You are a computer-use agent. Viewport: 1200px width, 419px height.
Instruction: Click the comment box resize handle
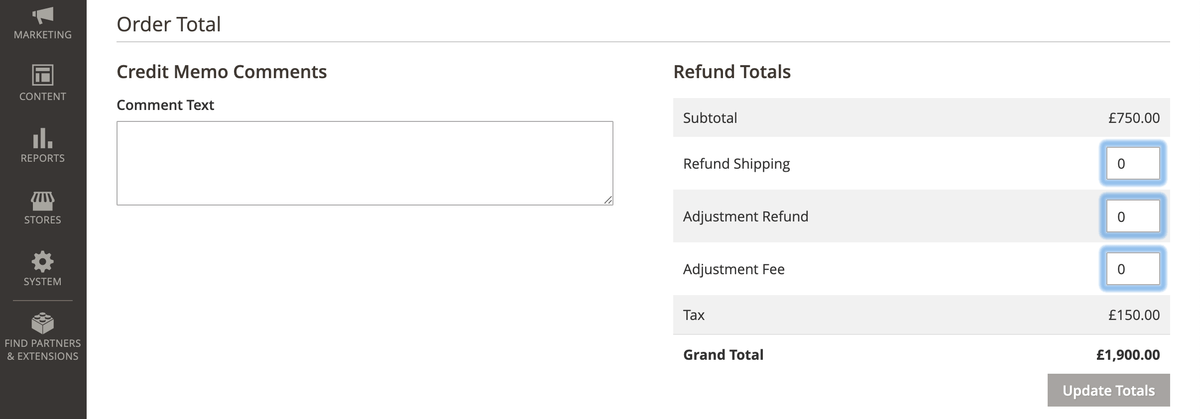click(x=608, y=200)
